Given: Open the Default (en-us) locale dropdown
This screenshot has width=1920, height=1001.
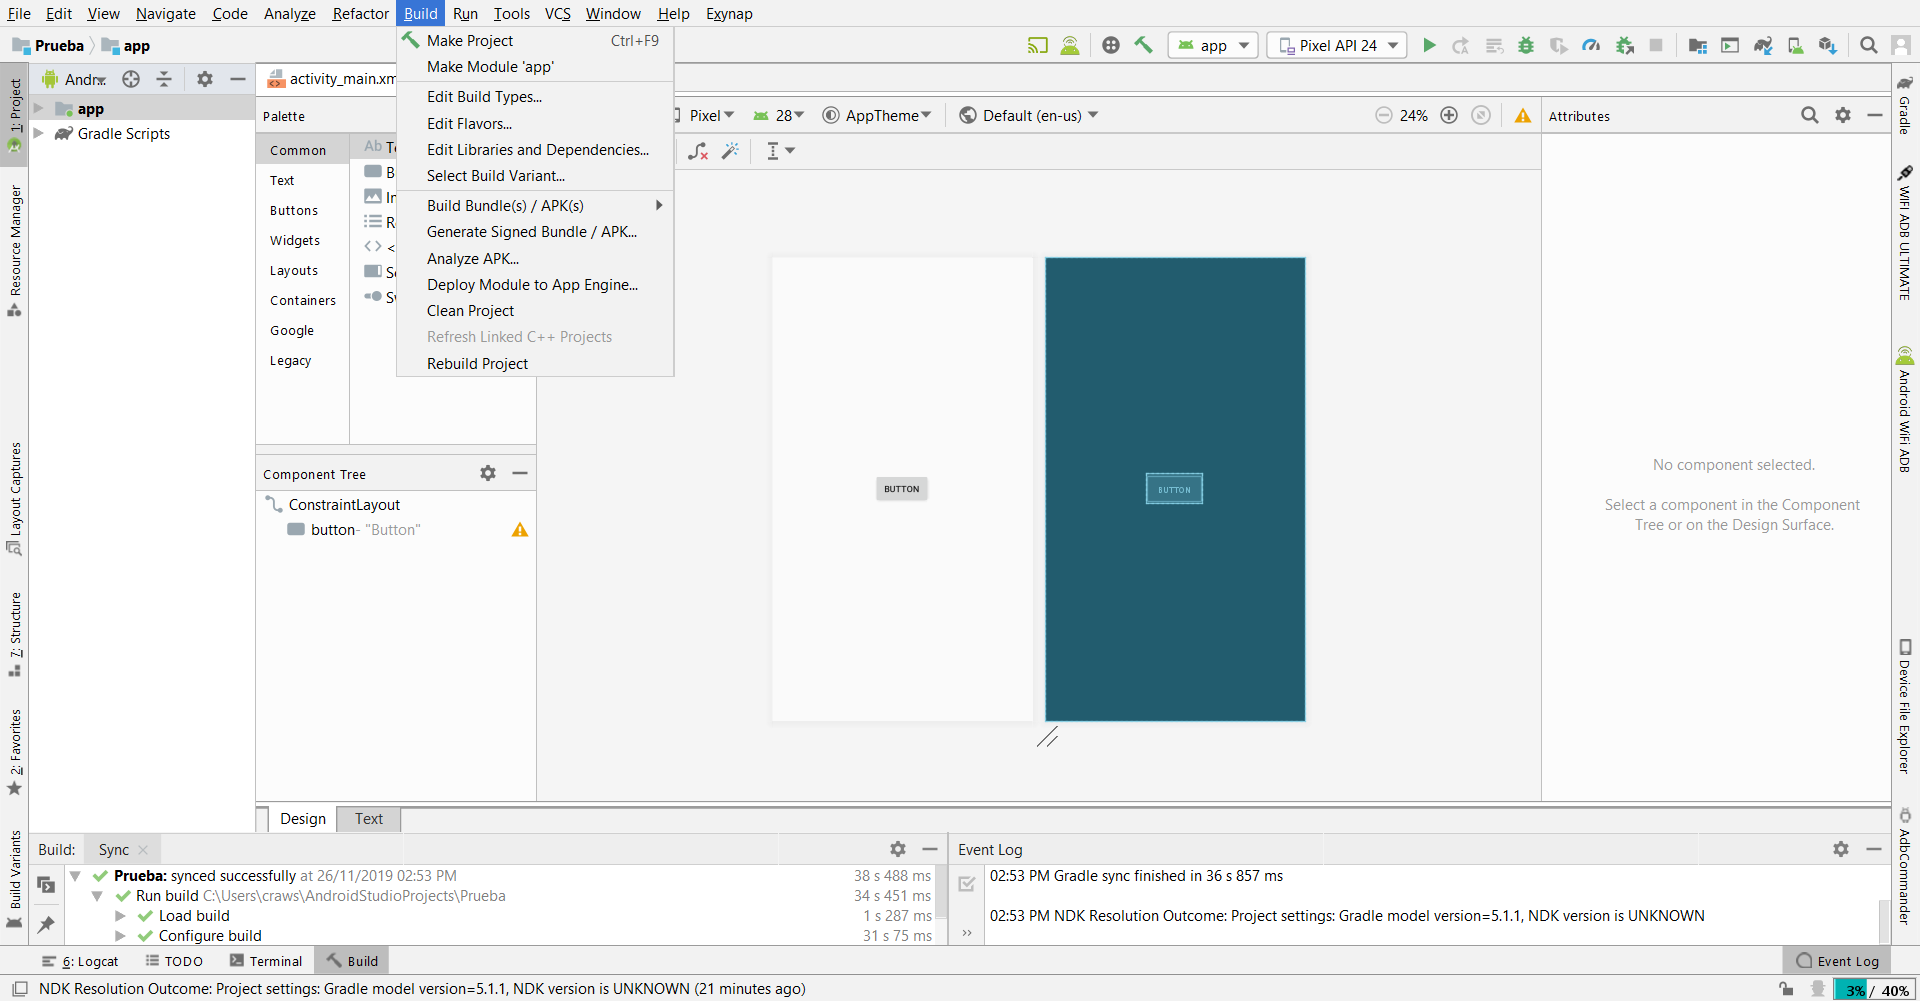Looking at the screenshot, I should pyautogui.click(x=1029, y=115).
